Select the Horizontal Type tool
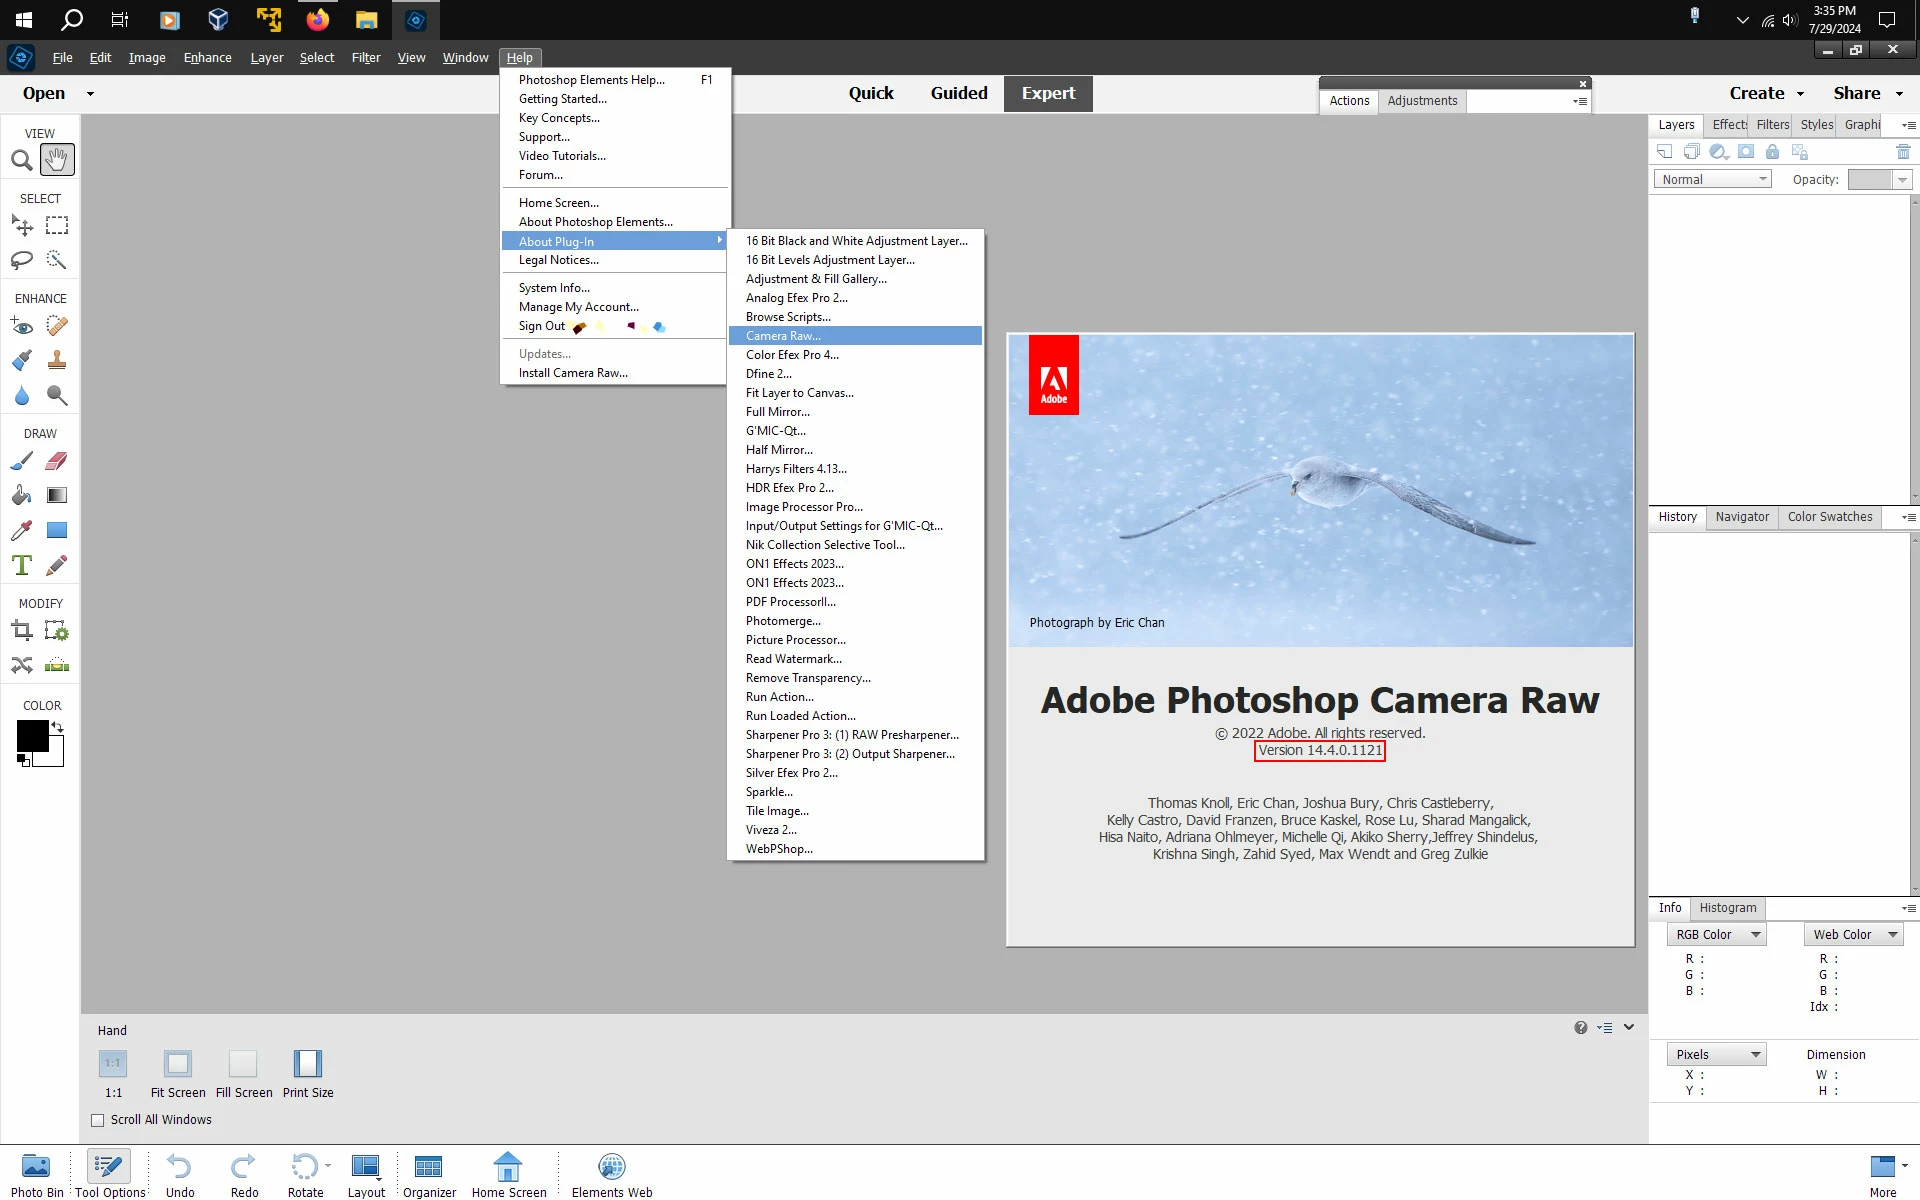1920x1200 pixels. (x=21, y=566)
